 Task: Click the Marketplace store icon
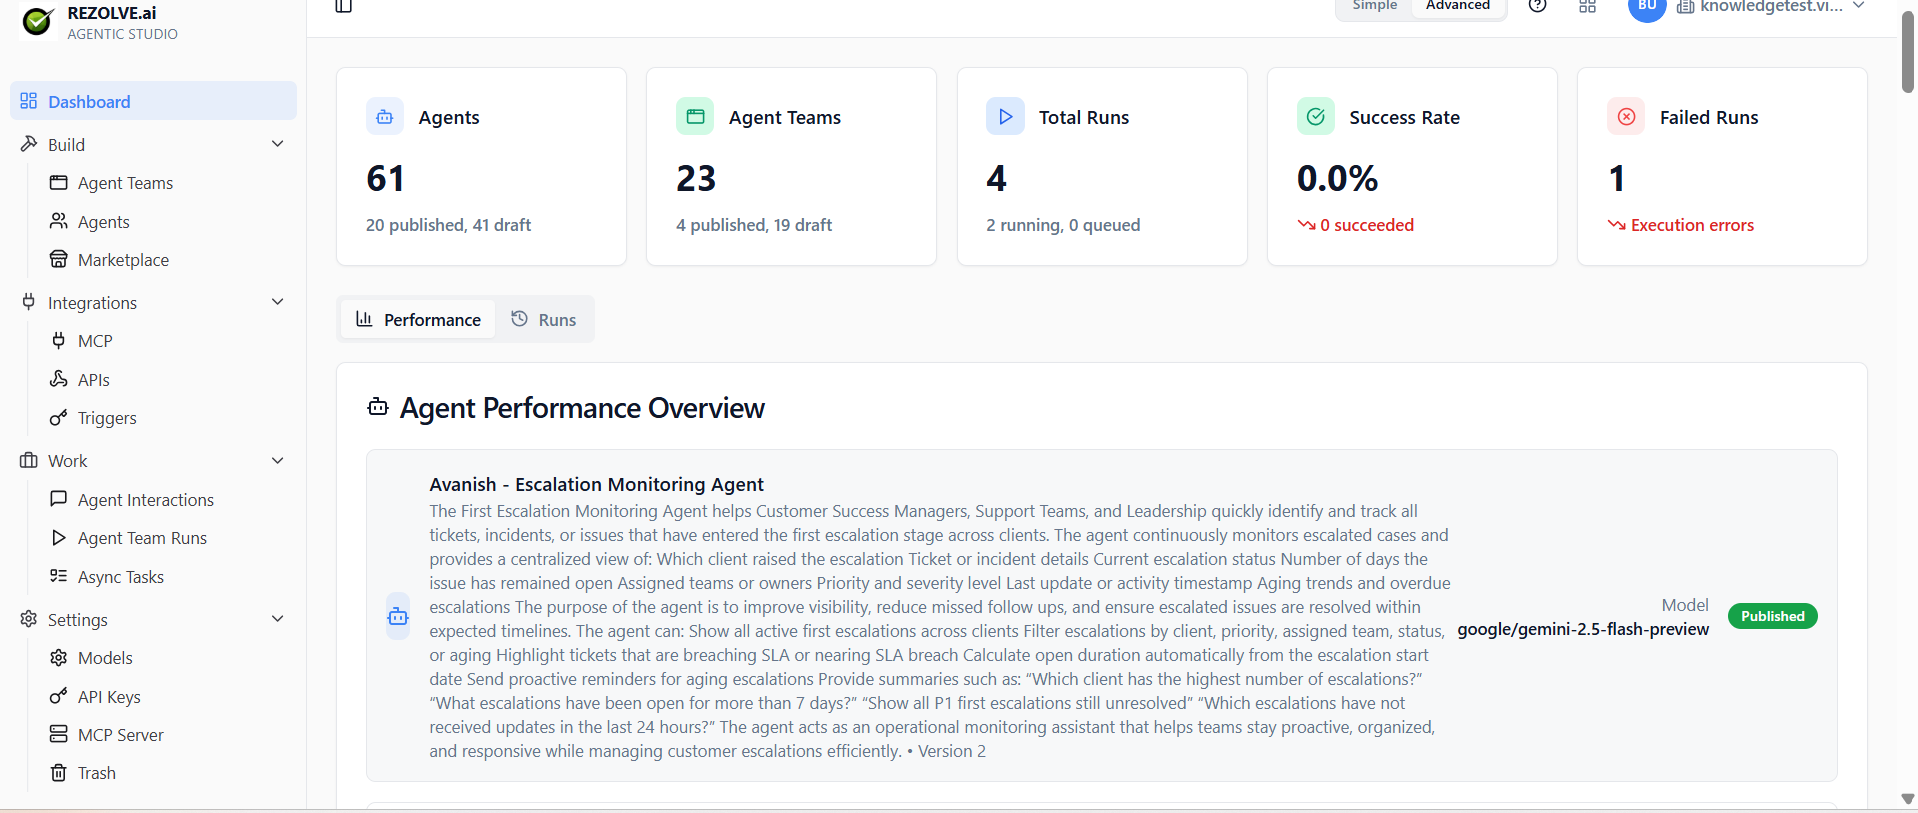click(59, 259)
